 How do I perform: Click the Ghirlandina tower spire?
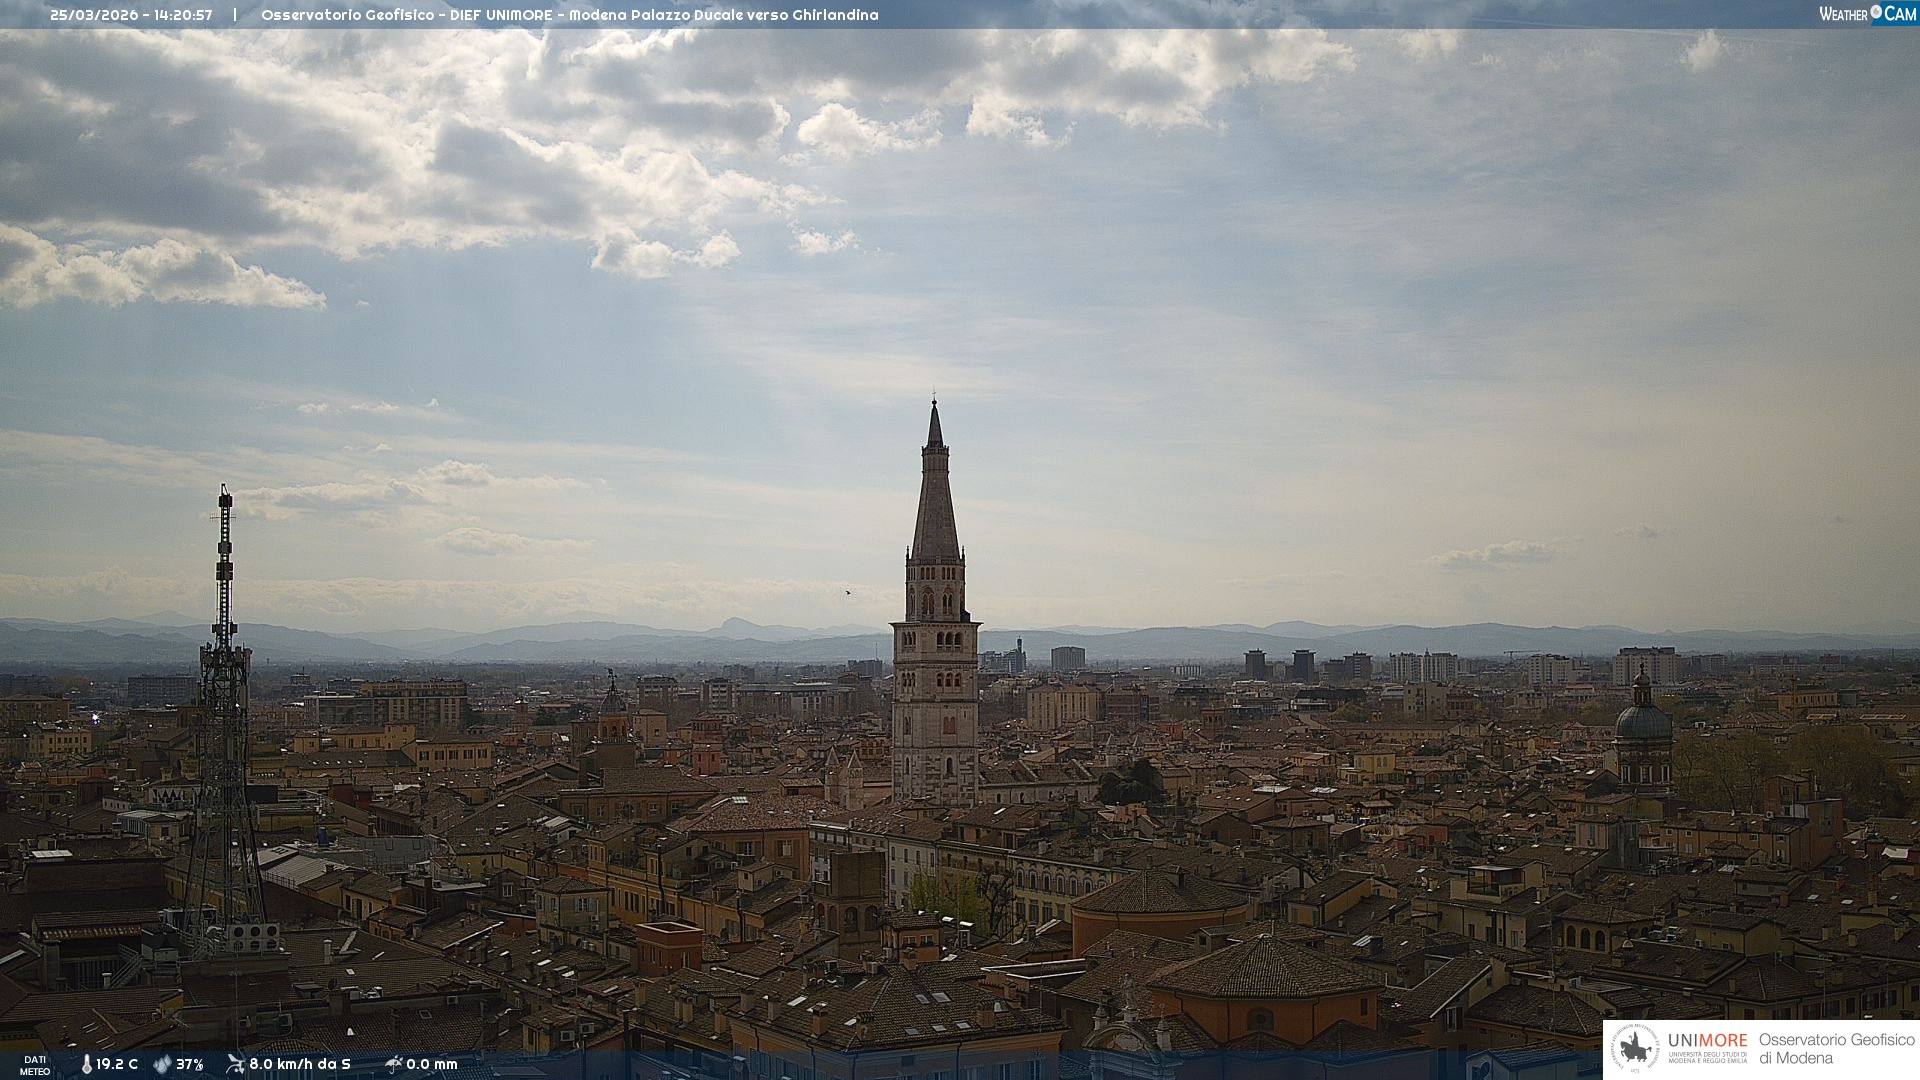point(935,480)
